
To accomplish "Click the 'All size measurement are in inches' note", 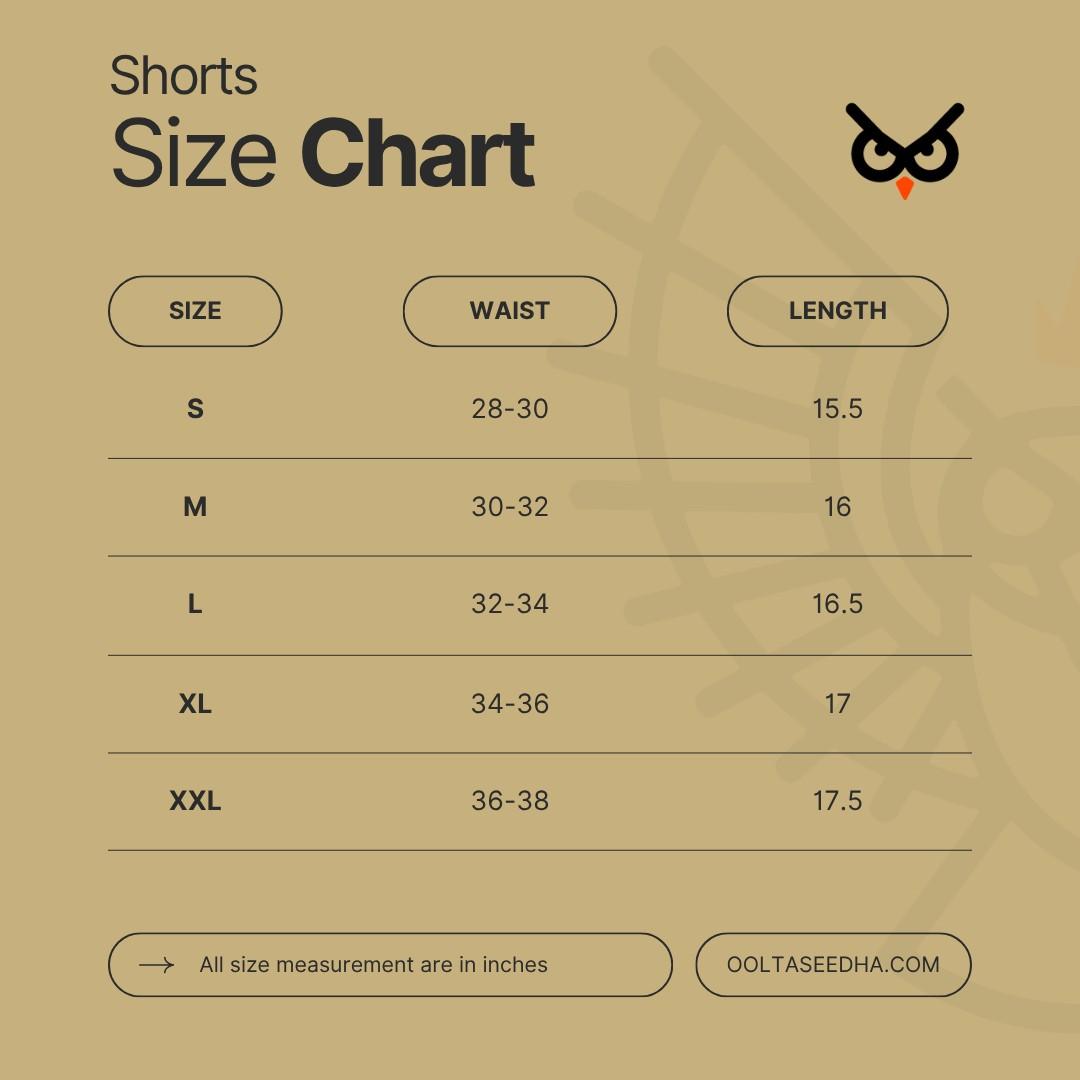I will [373, 965].
